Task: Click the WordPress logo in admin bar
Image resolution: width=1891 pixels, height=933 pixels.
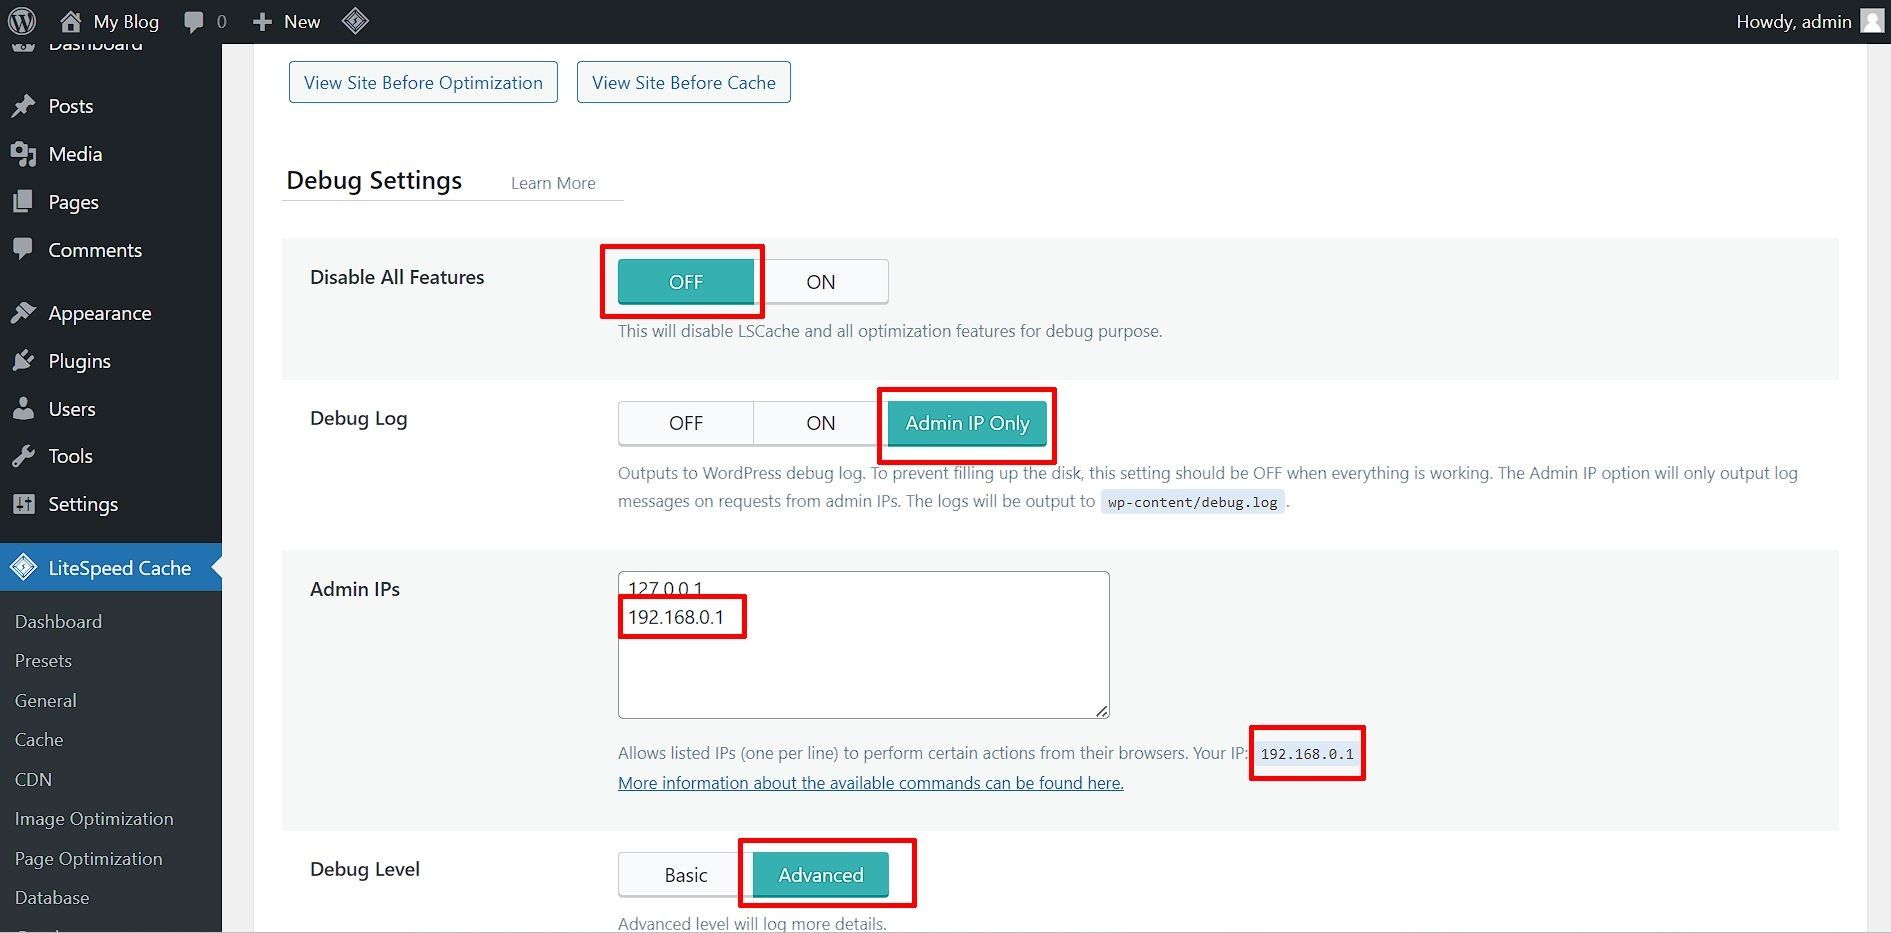Action: (22, 21)
